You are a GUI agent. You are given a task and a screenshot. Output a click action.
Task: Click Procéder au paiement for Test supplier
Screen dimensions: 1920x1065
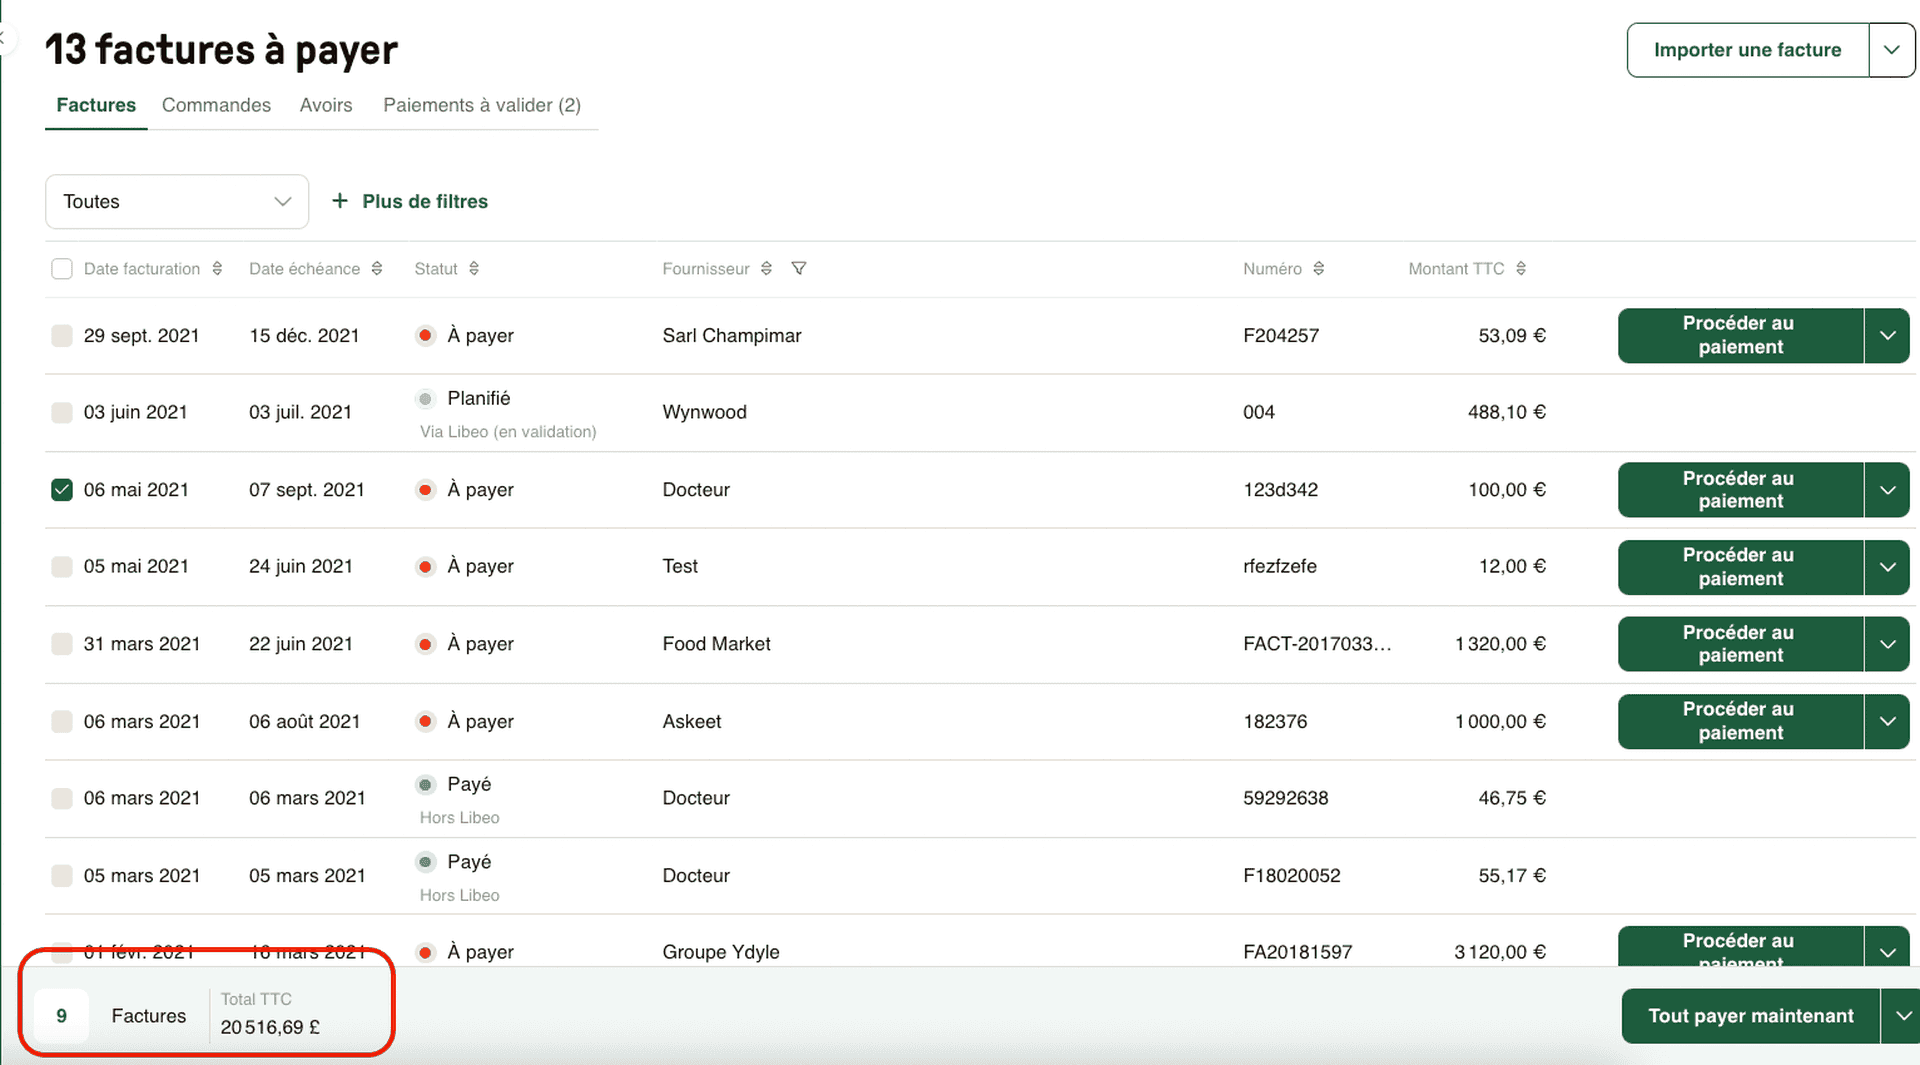[x=1740, y=567]
